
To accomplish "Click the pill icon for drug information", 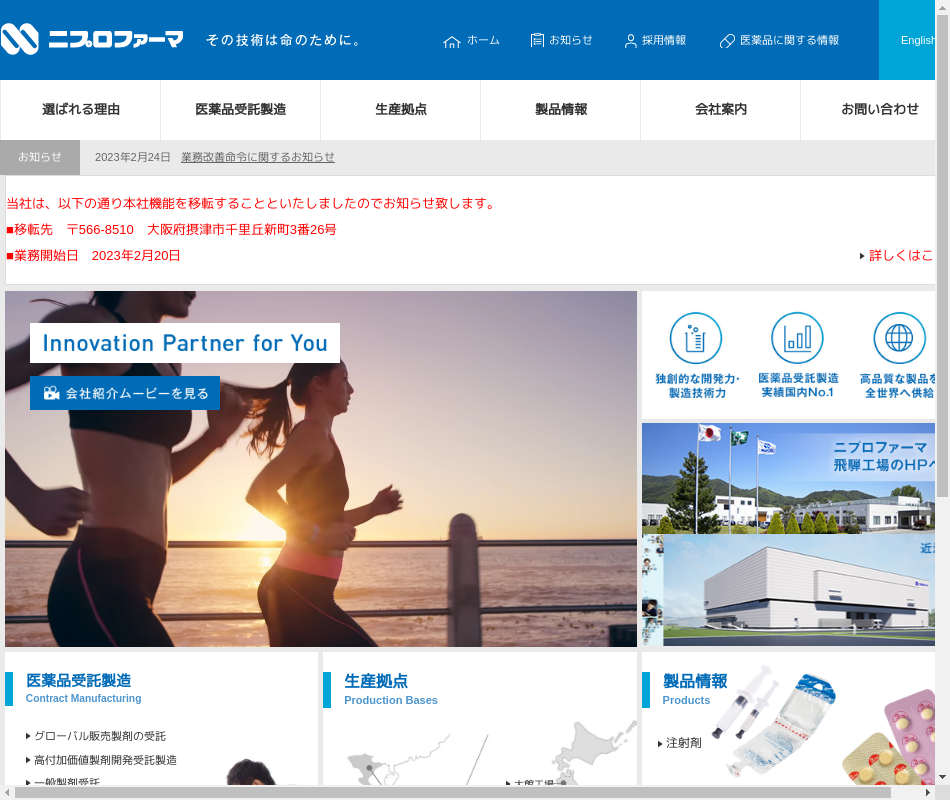I will point(727,41).
